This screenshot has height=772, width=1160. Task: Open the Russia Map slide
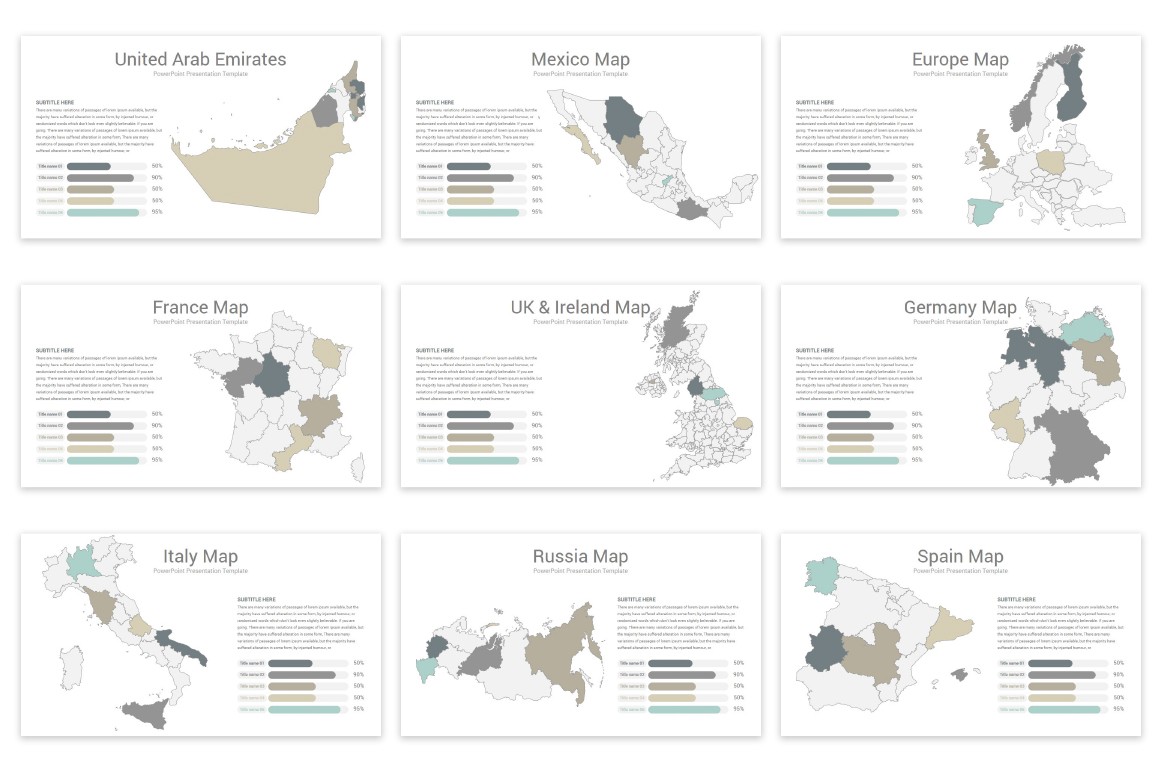(x=581, y=634)
